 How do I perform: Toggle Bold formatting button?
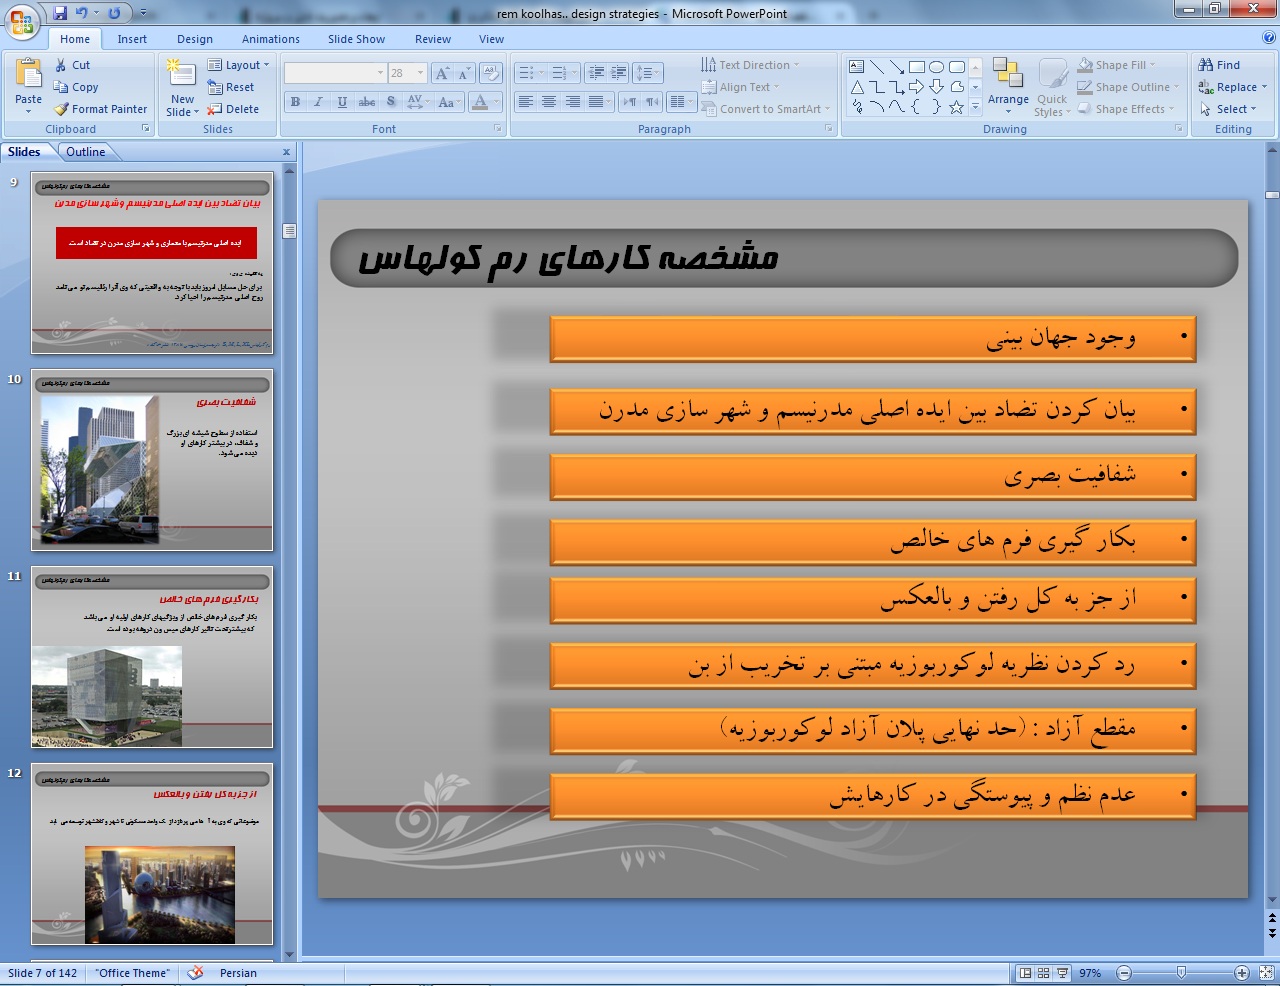pos(295,102)
